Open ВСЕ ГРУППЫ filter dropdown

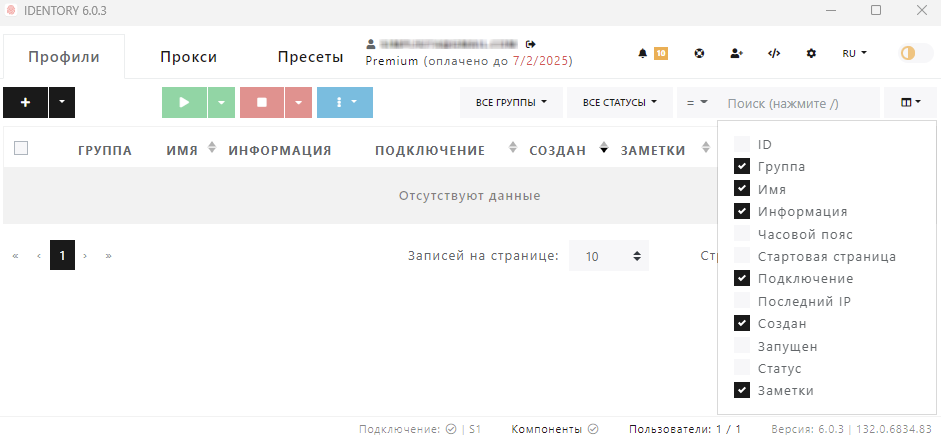(x=511, y=103)
